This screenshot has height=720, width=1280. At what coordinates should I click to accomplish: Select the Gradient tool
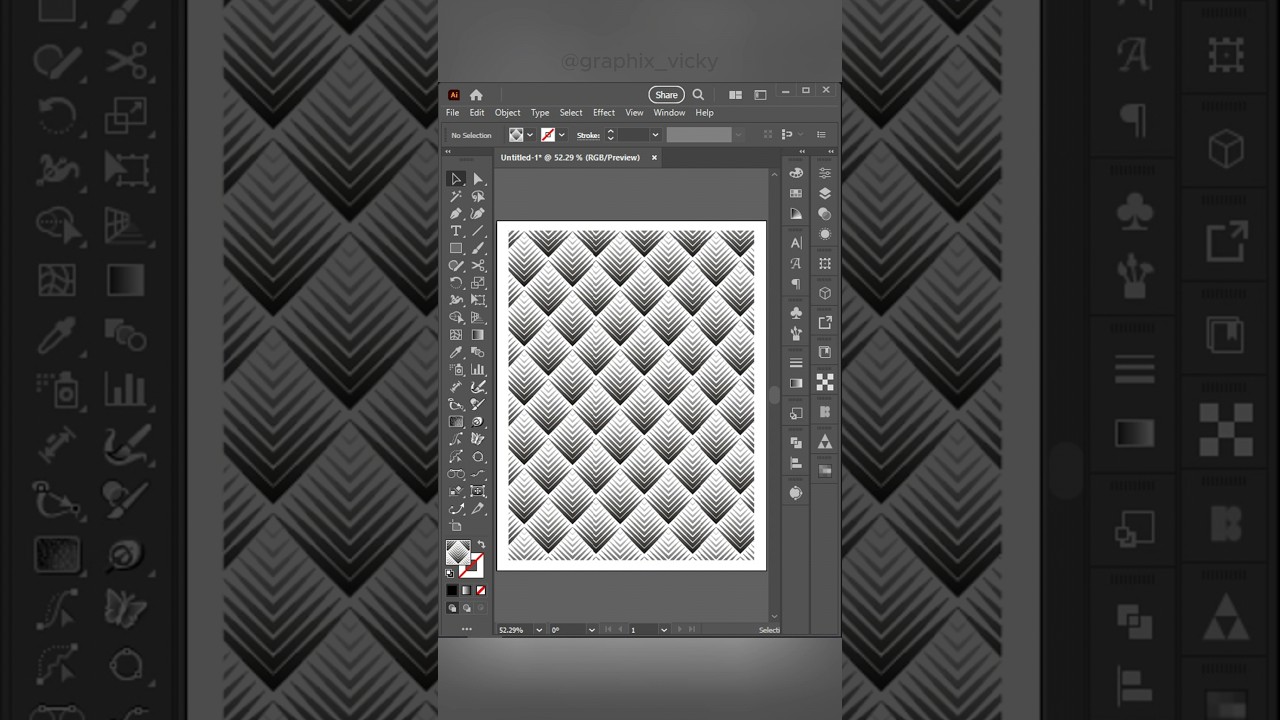pos(478,335)
